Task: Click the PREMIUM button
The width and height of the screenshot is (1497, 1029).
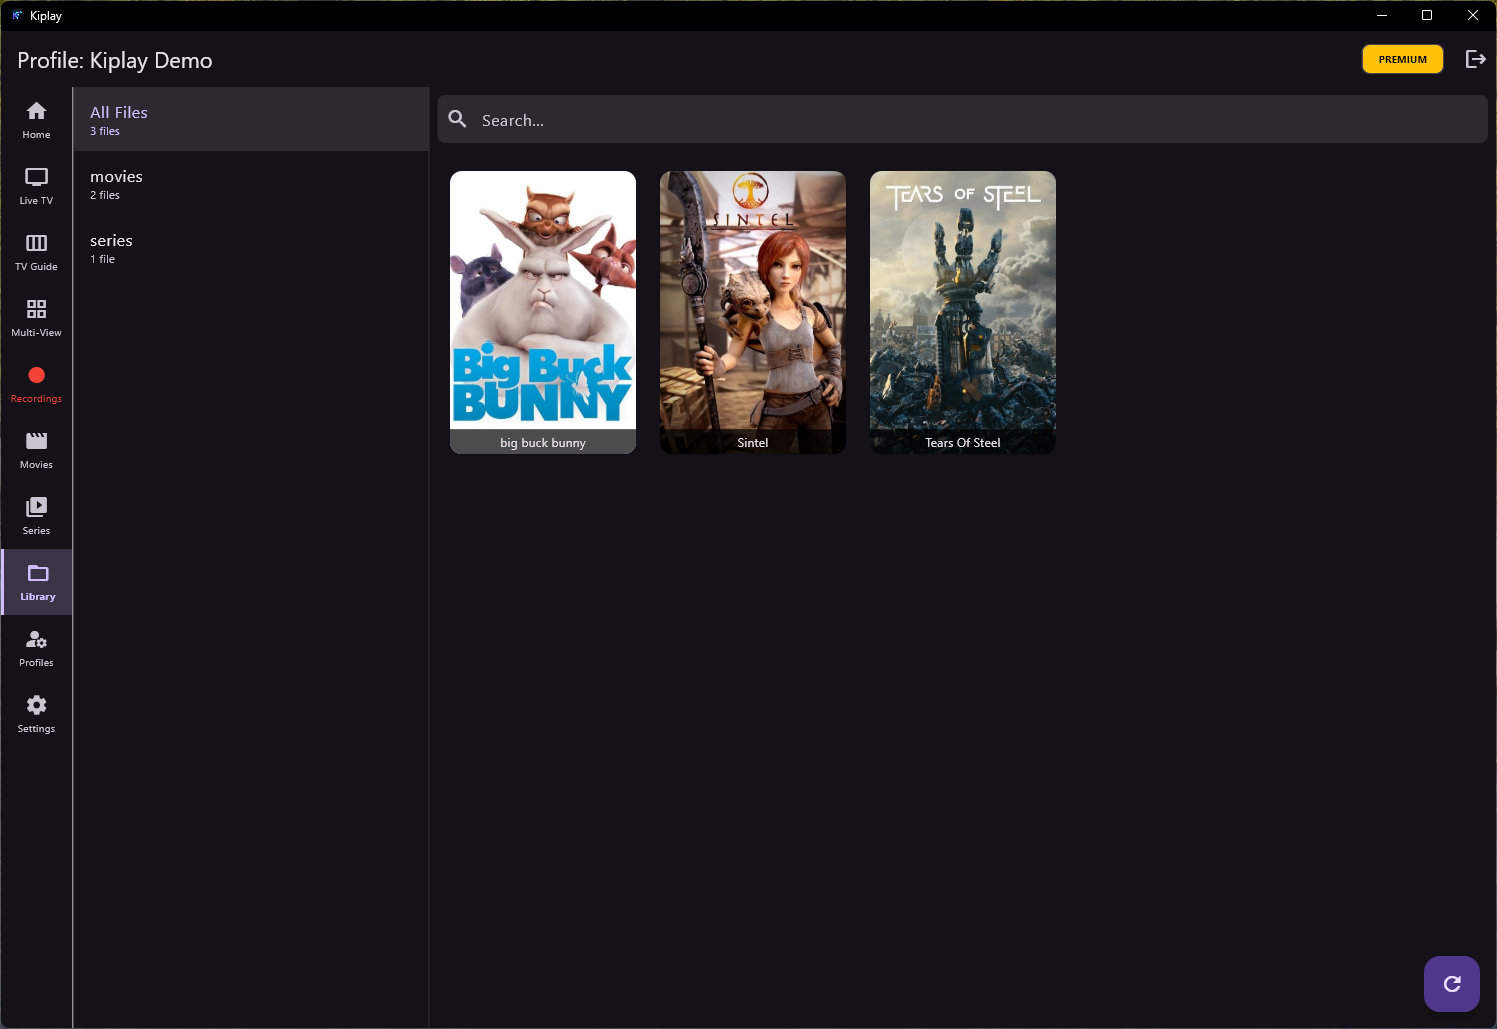Action: click(x=1402, y=59)
